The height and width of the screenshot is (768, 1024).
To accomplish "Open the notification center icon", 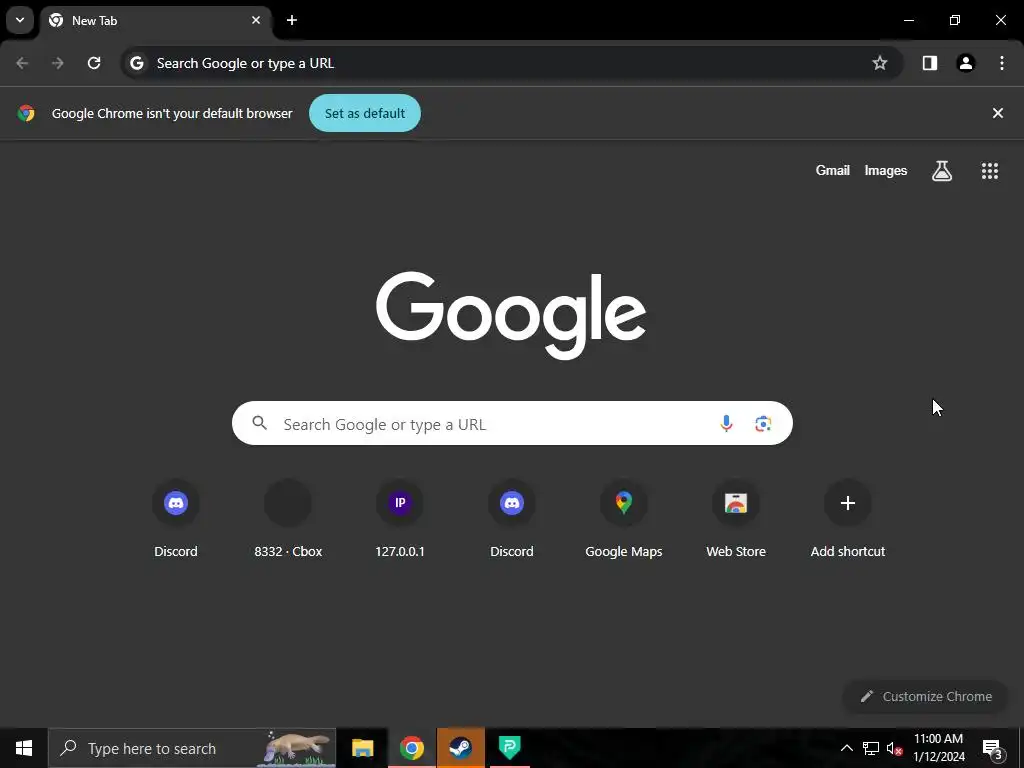I will (995, 749).
